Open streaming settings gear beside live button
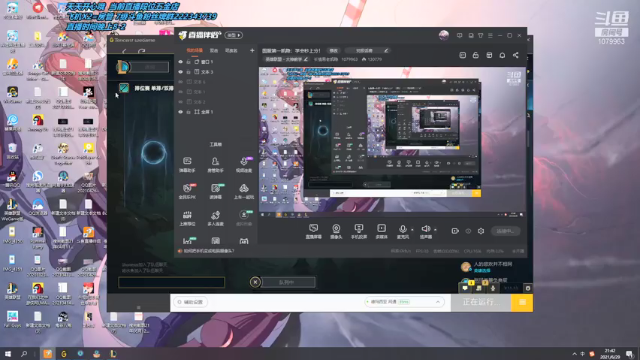640x360 pixels. 481,231
